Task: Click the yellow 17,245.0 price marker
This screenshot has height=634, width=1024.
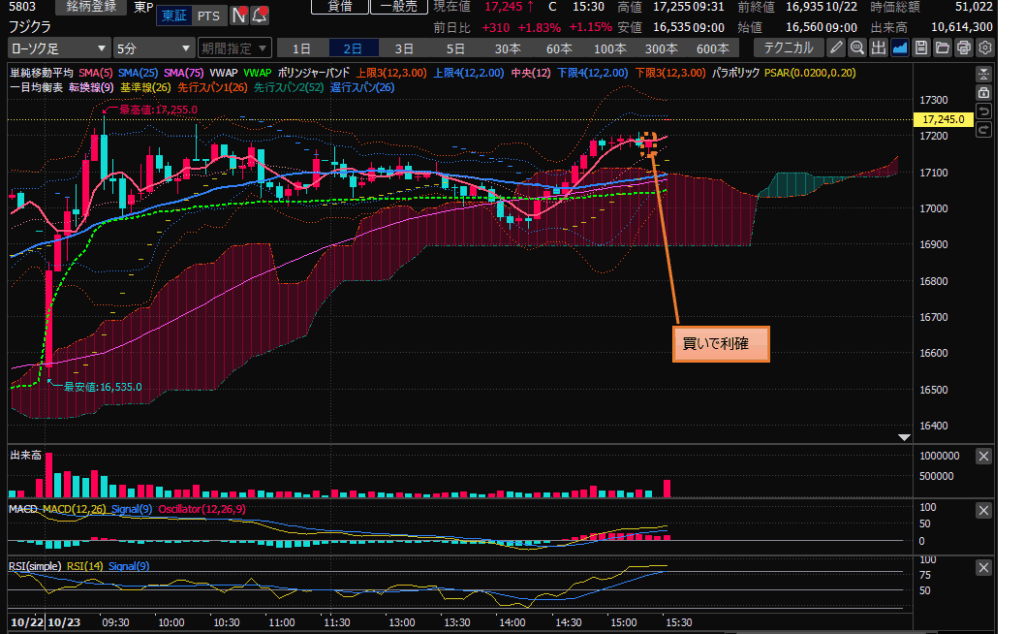Action: [x=944, y=119]
